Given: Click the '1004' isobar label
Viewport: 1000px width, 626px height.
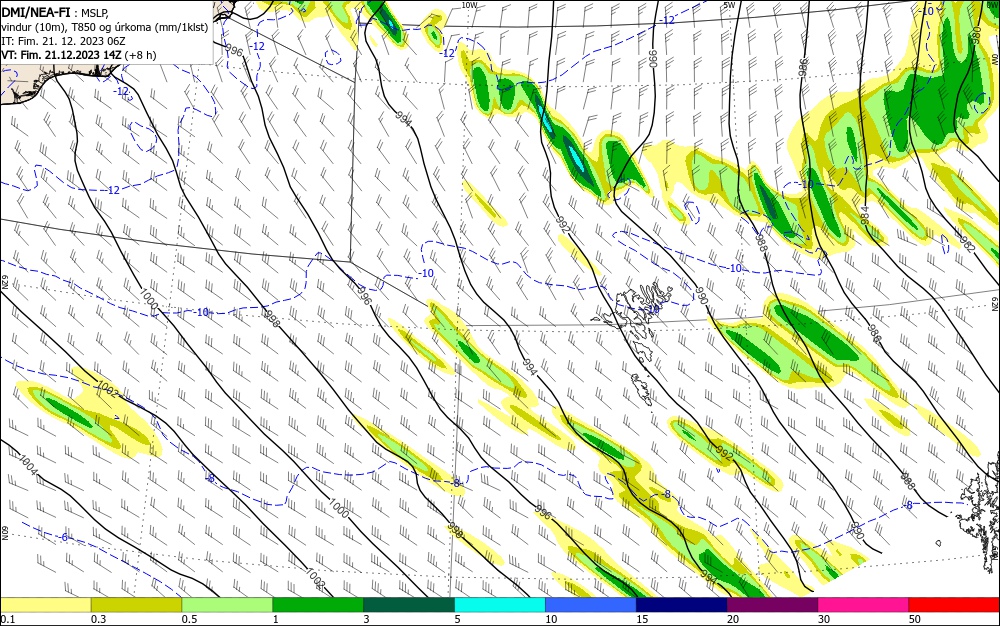Looking at the screenshot, I should pyautogui.click(x=29, y=464).
